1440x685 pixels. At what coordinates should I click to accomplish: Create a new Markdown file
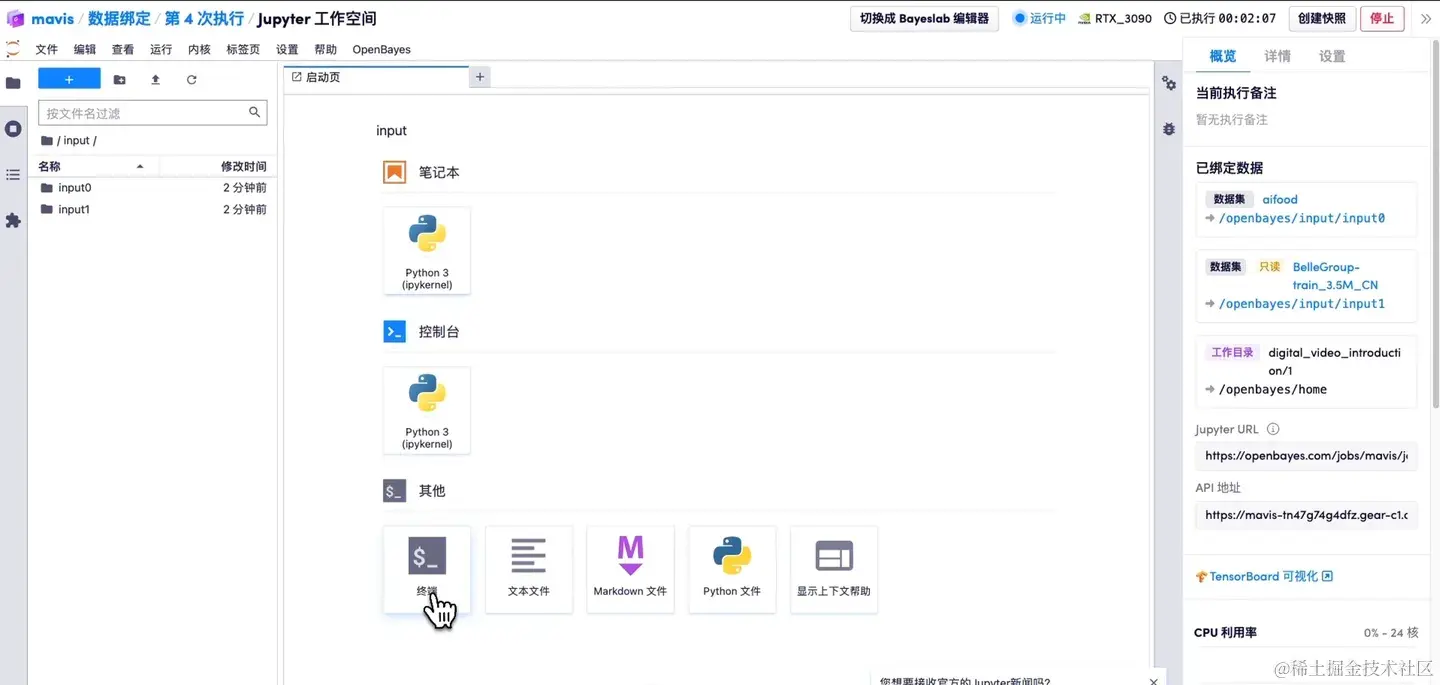click(x=630, y=569)
